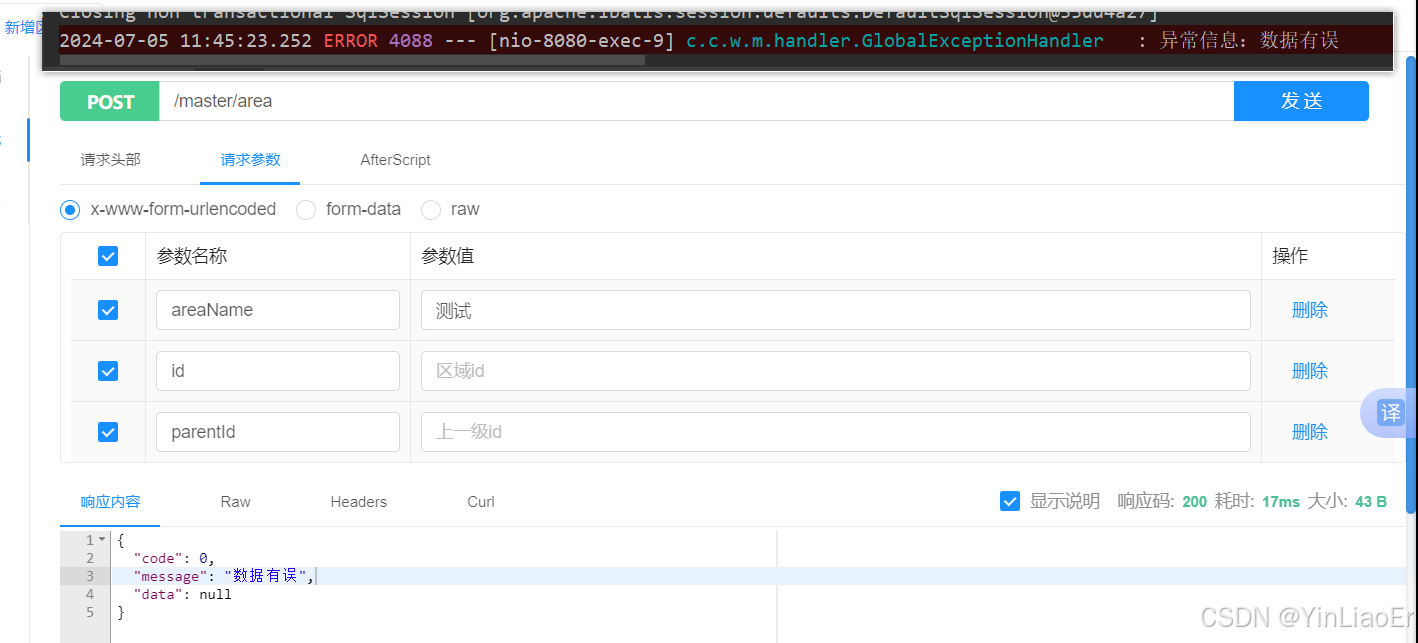Image resolution: width=1418 pixels, height=643 pixels.
Task: Edit the areaName parameter name field
Action: click(x=278, y=310)
